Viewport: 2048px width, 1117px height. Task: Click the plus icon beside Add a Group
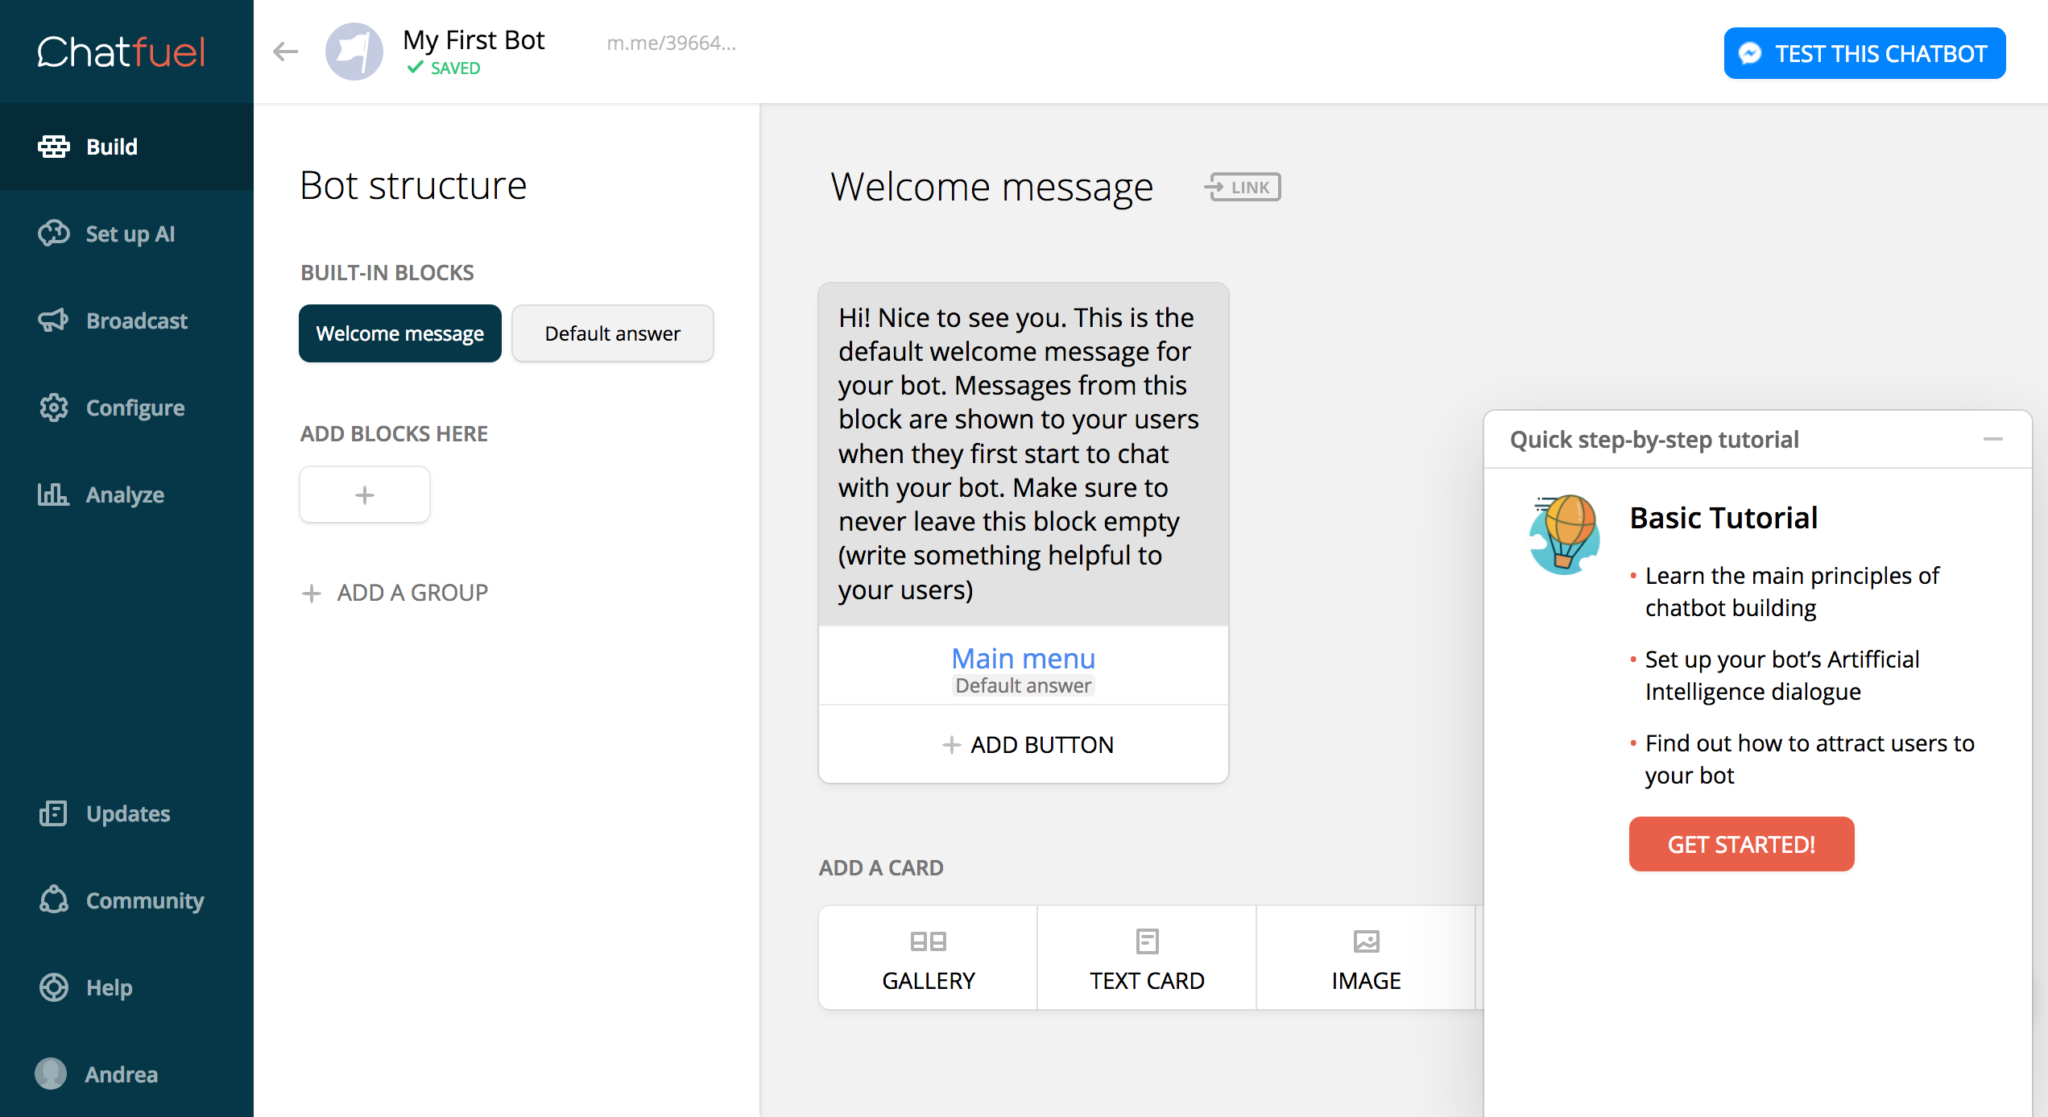pos(311,593)
